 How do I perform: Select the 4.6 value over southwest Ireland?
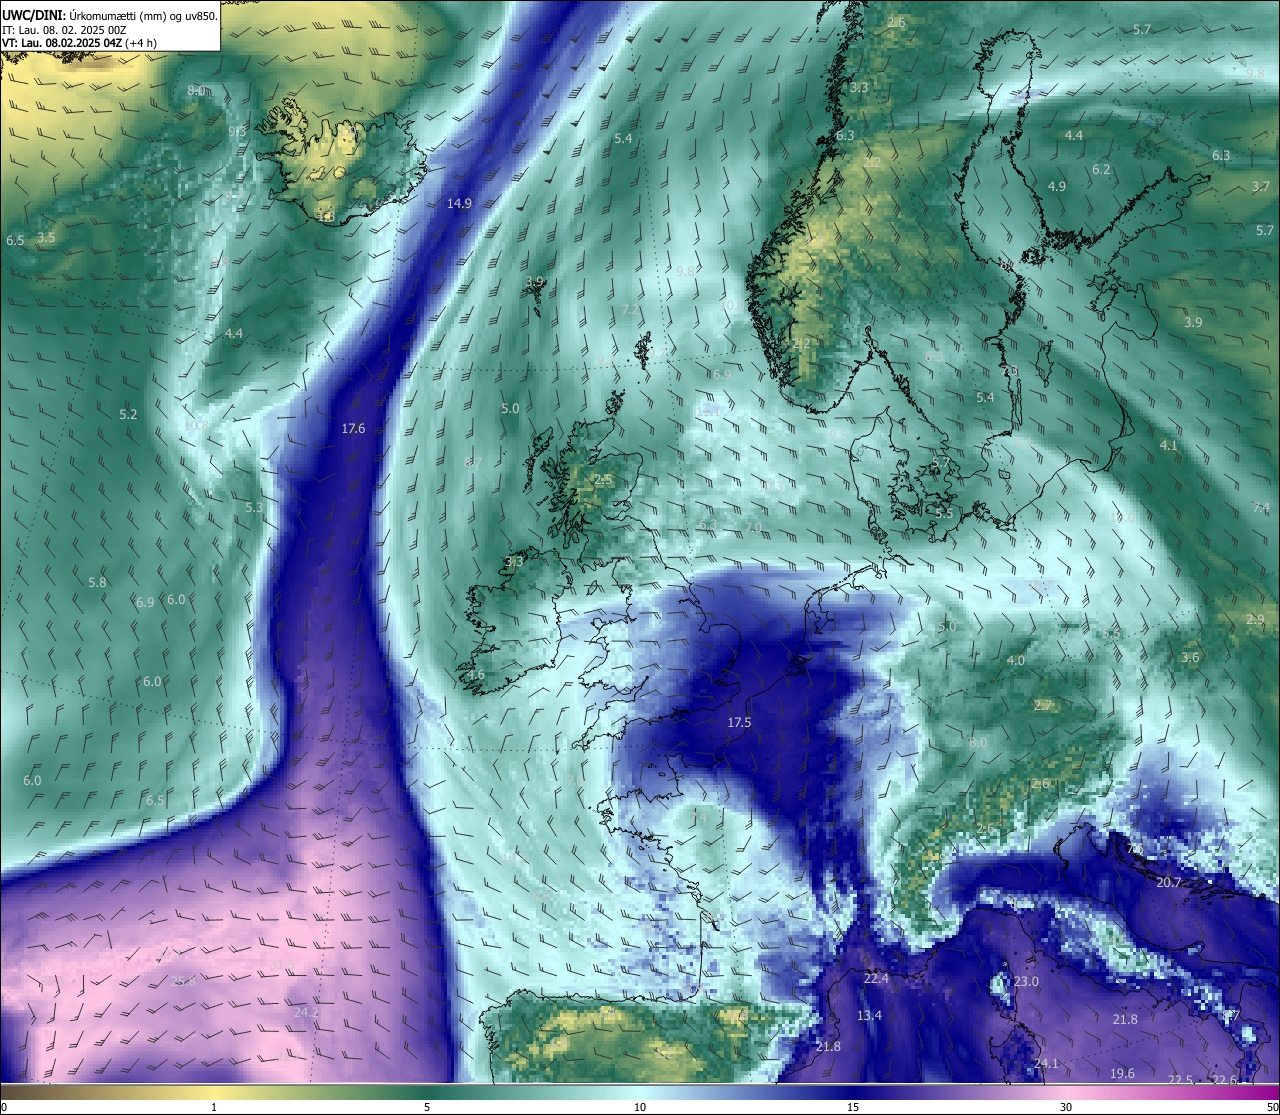[476, 675]
